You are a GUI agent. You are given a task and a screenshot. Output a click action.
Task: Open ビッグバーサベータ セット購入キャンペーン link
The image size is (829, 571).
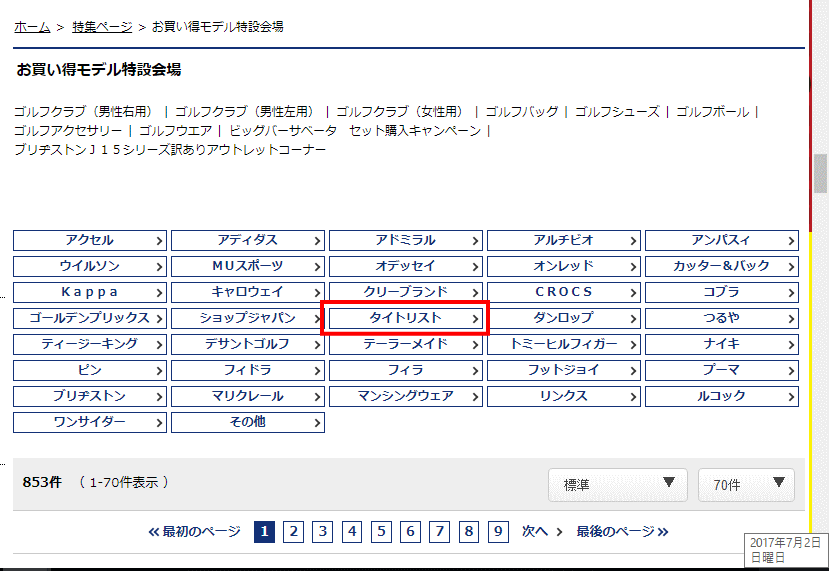point(355,131)
